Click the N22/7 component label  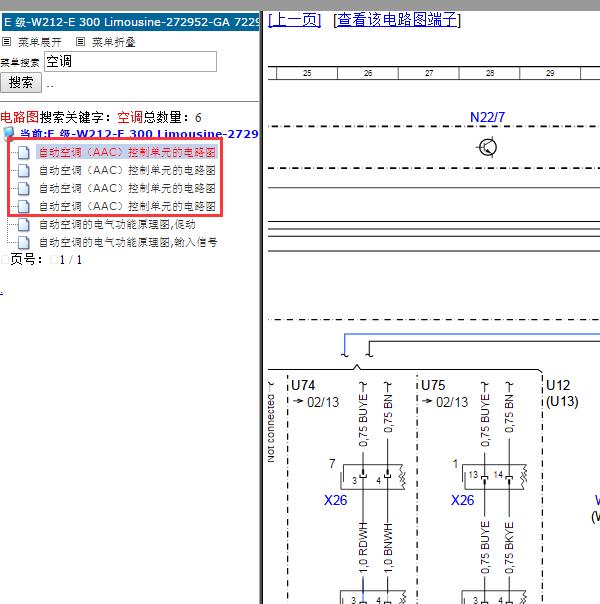(x=487, y=117)
